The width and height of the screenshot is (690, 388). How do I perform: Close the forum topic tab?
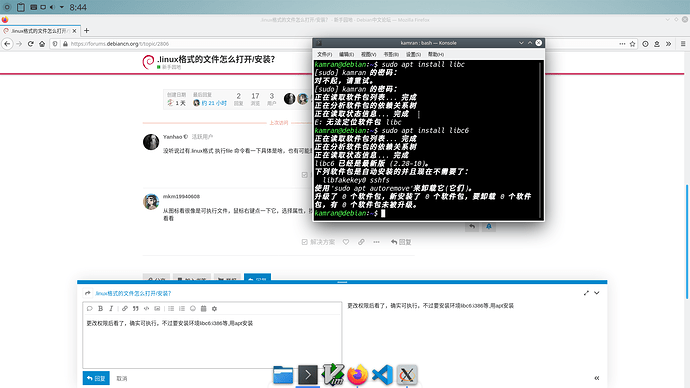tap(74, 31)
